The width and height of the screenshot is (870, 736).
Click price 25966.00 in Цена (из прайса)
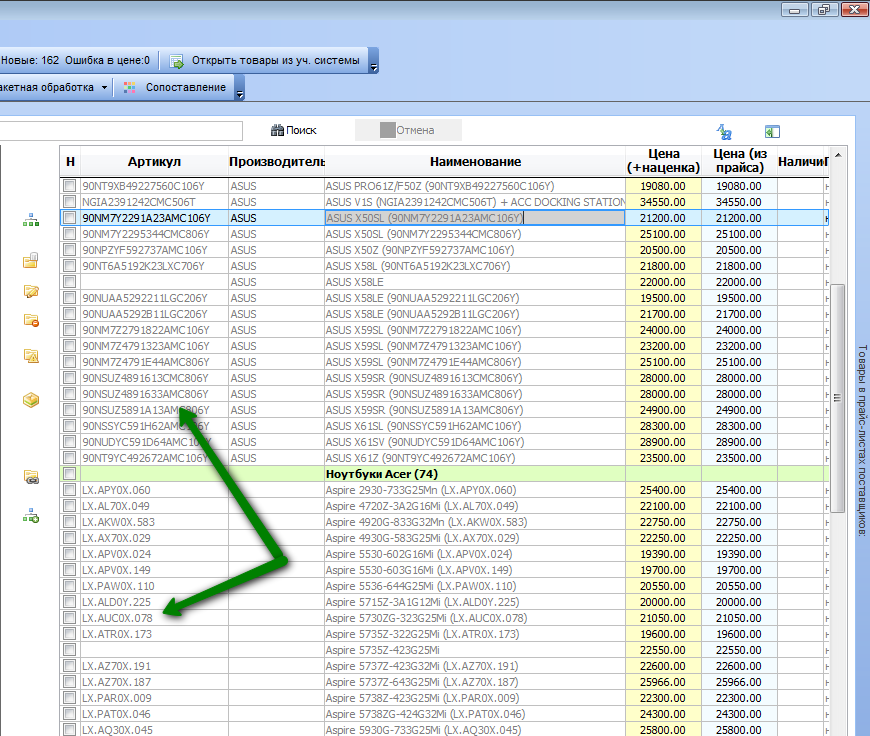pos(740,682)
